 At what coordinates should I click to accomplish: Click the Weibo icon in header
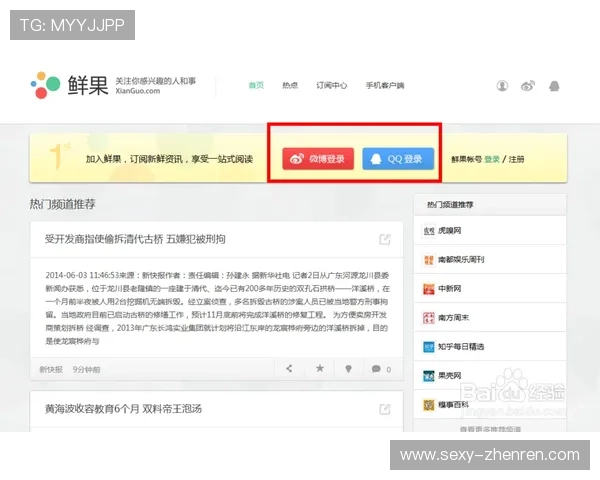pyautogui.click(x=528, y=86)
